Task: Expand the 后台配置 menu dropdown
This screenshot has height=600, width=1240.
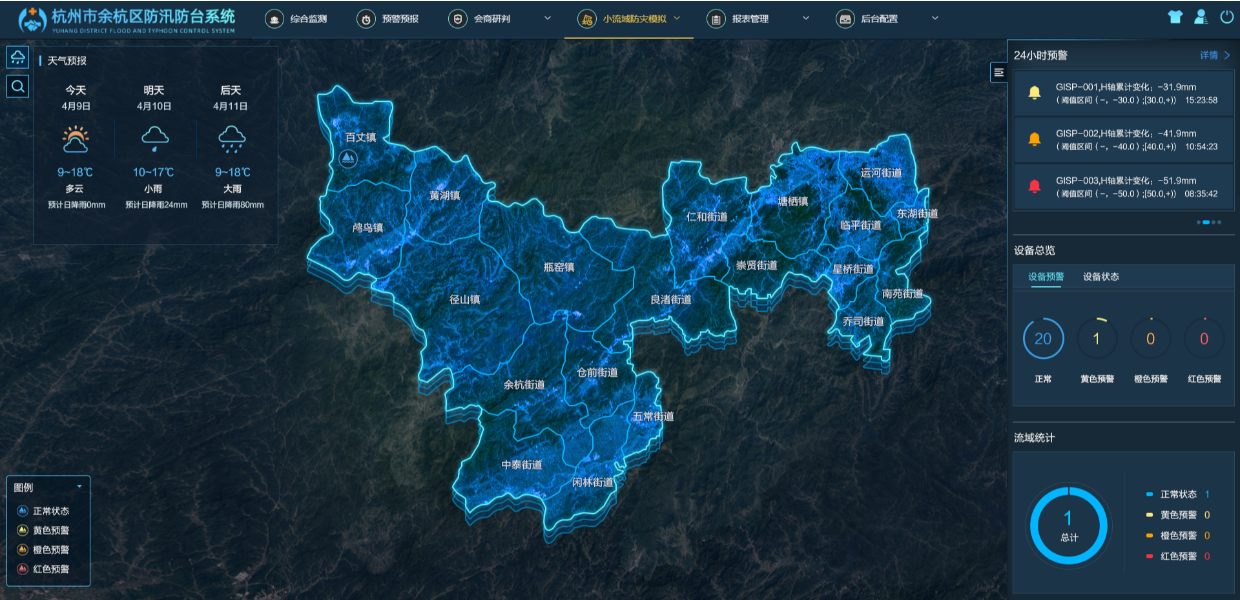Action: 935,18
